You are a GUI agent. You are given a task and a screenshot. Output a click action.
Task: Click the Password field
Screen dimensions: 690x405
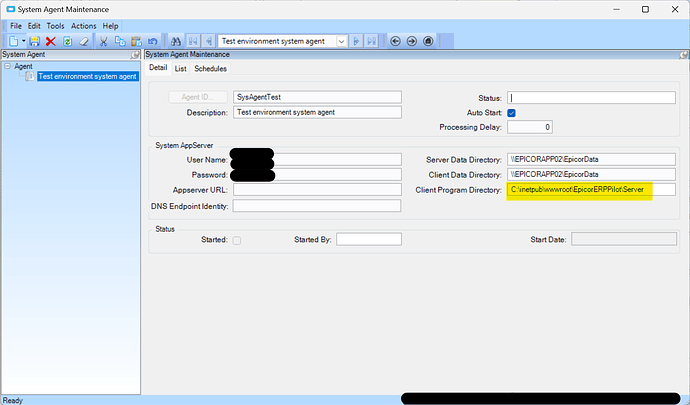click(x=317, y=174)
